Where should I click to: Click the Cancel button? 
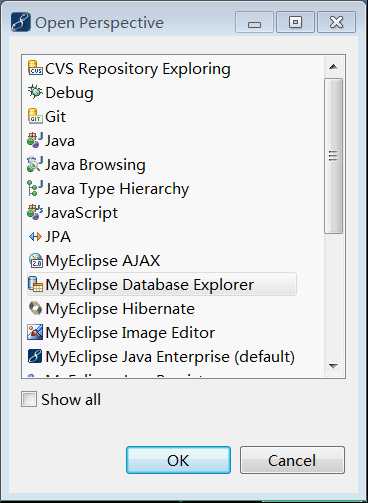pos(292,460)
